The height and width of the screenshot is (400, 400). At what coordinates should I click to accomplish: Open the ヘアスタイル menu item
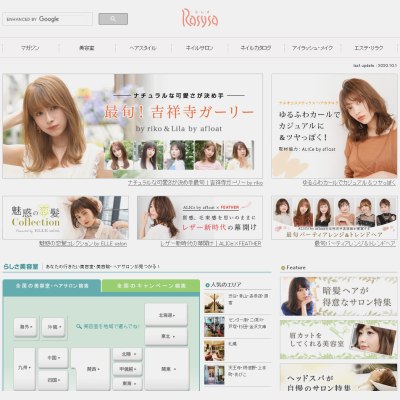click(x=143, y=48)
